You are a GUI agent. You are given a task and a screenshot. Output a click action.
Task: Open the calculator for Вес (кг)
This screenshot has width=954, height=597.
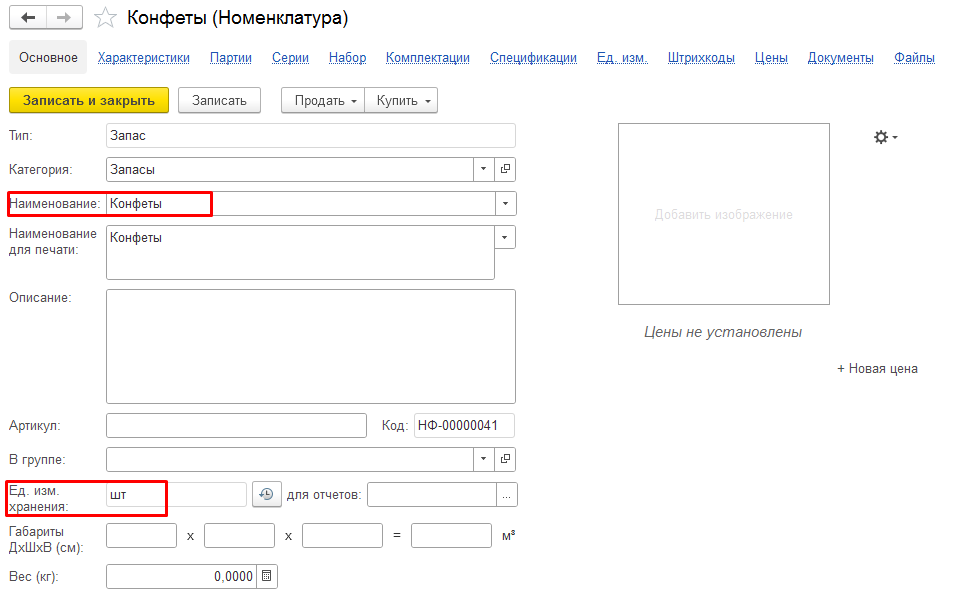point(266,576)
